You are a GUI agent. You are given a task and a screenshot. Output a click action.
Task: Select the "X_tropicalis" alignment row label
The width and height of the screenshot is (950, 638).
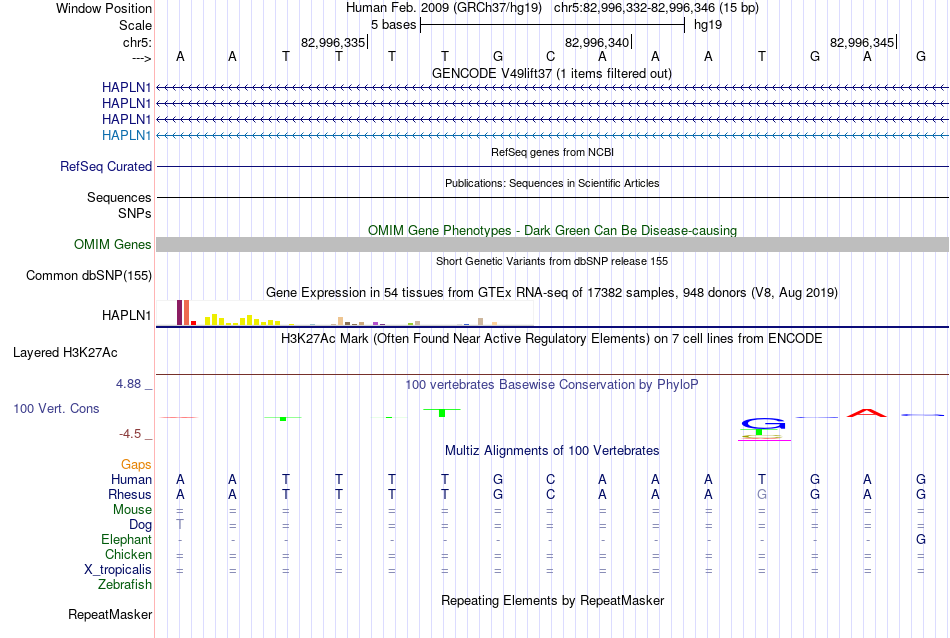point(118,570)
